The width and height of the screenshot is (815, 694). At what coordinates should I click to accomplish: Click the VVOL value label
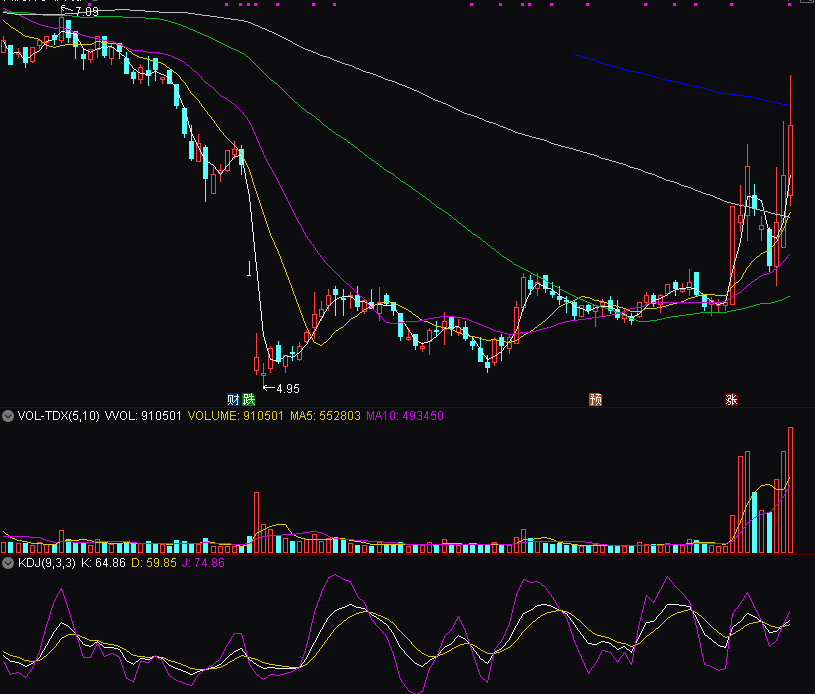tap(143, 415)
